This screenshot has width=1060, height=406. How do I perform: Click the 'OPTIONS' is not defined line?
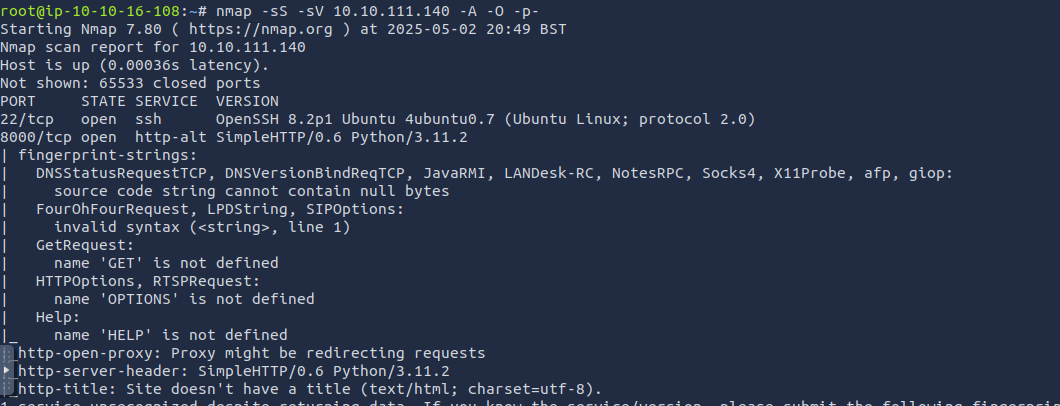(184, 299)
